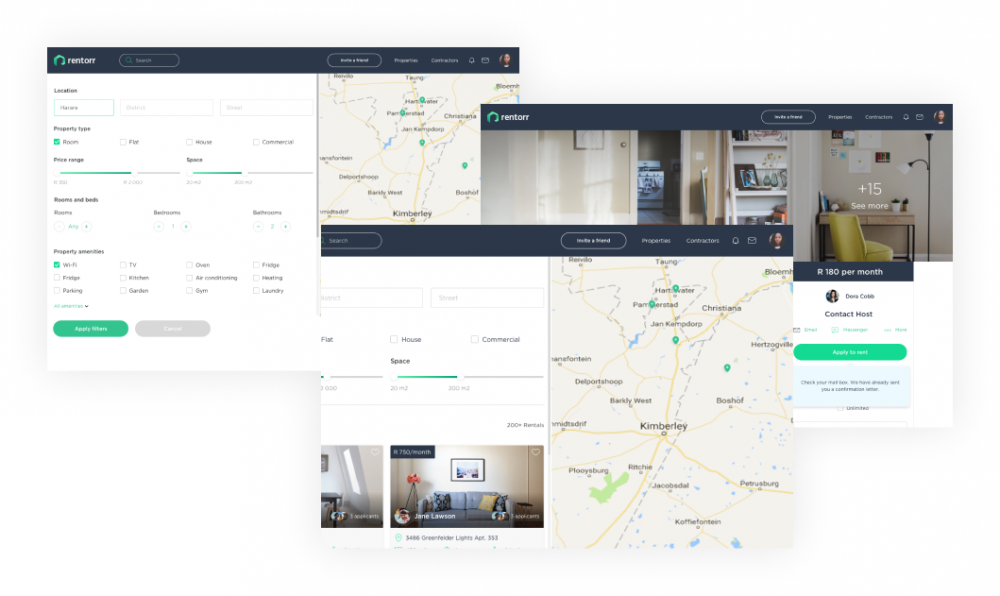This screenshot has width=1000, height=596.
Task: Open the profile avatar in the map listings window
Action: point(776,240)
